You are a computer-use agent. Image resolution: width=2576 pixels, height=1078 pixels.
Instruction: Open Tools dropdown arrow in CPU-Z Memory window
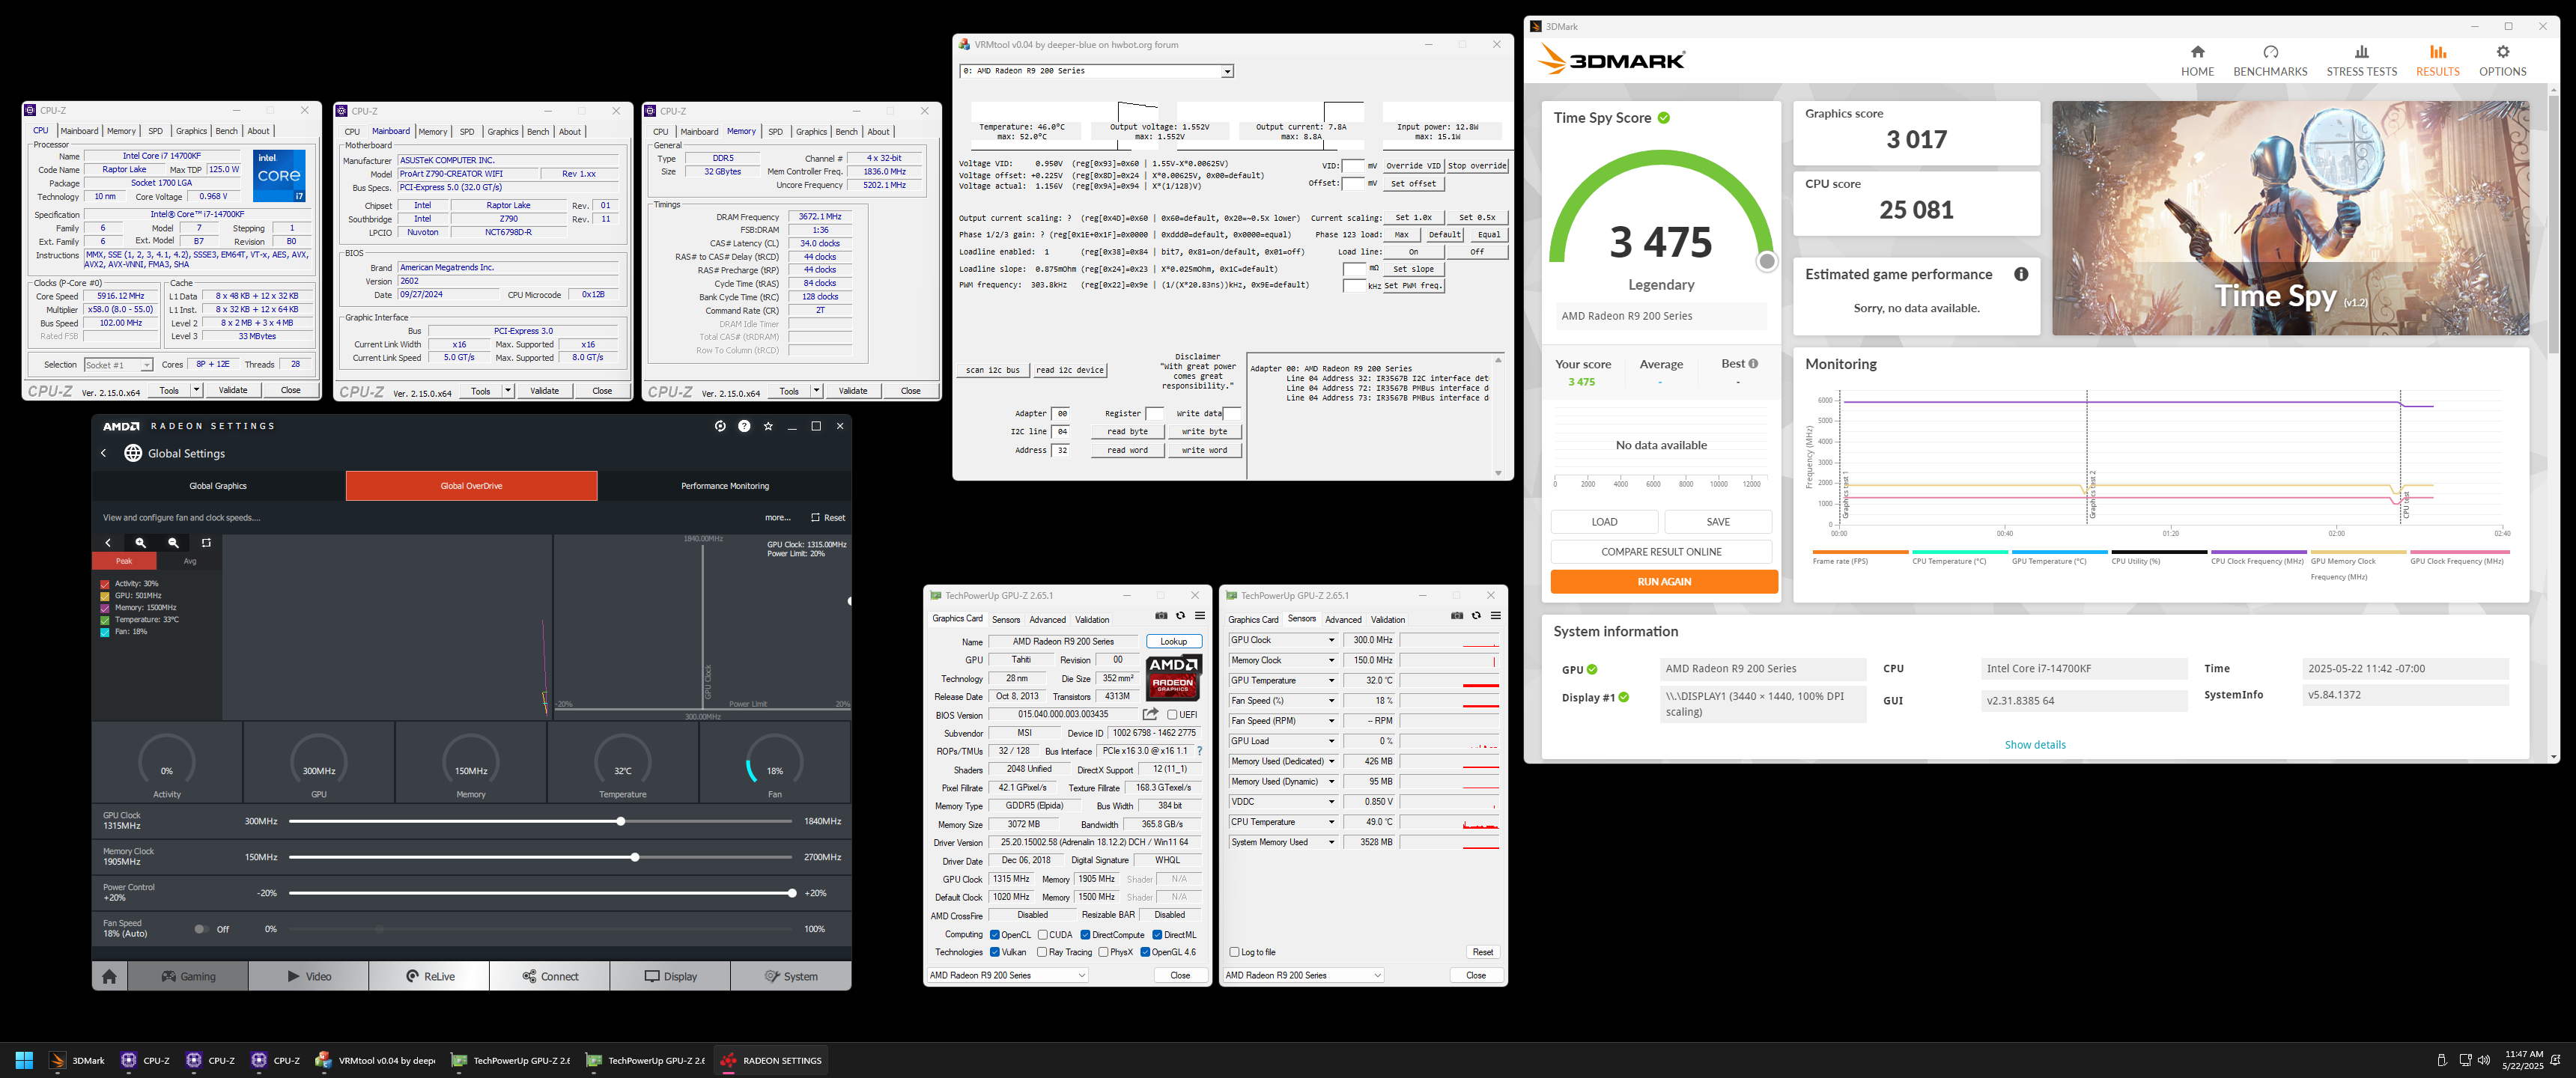[x=816, y=391]
